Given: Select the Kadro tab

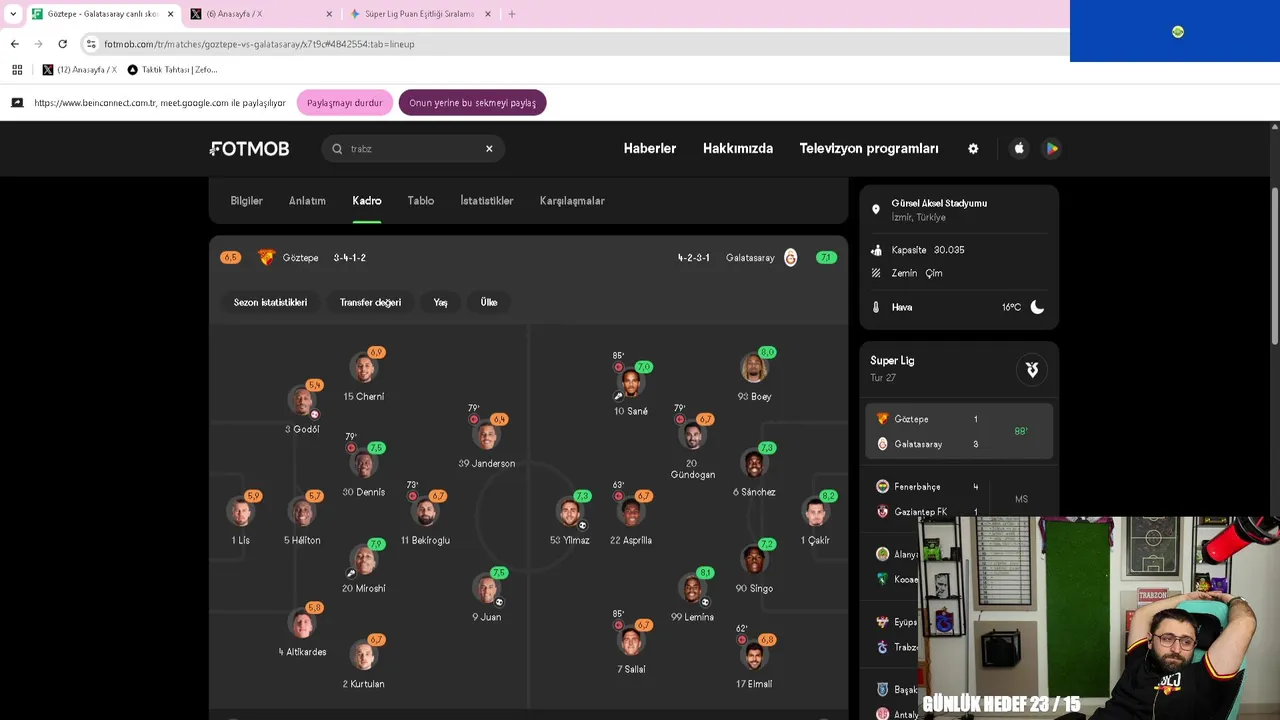Looking at the screenshot, I should click(367, 201).
